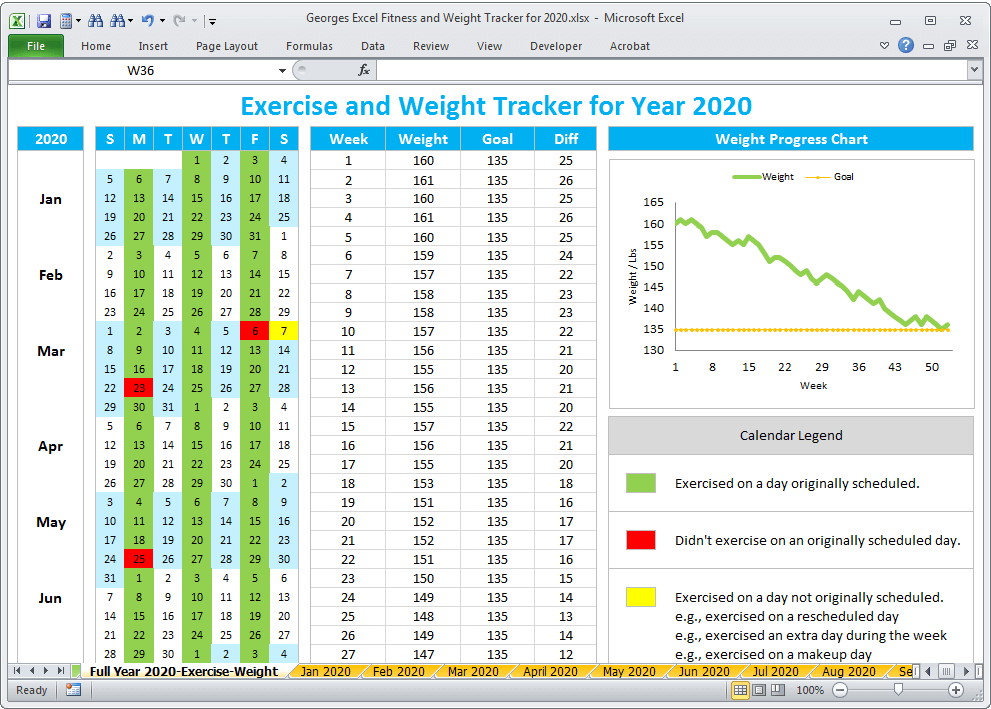Open Customize Quick Access Toolbar dropdown
The image size is (991, 709).
213,21
